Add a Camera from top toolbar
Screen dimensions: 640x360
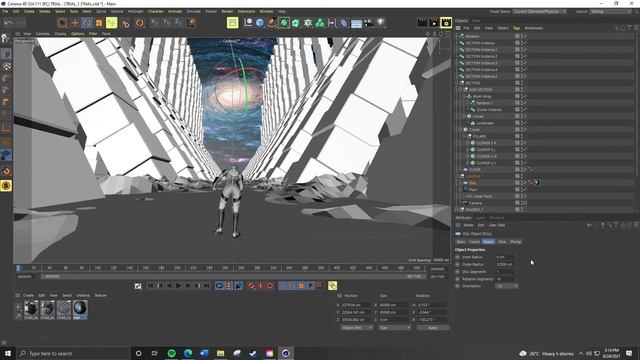[x=369, y=23]
